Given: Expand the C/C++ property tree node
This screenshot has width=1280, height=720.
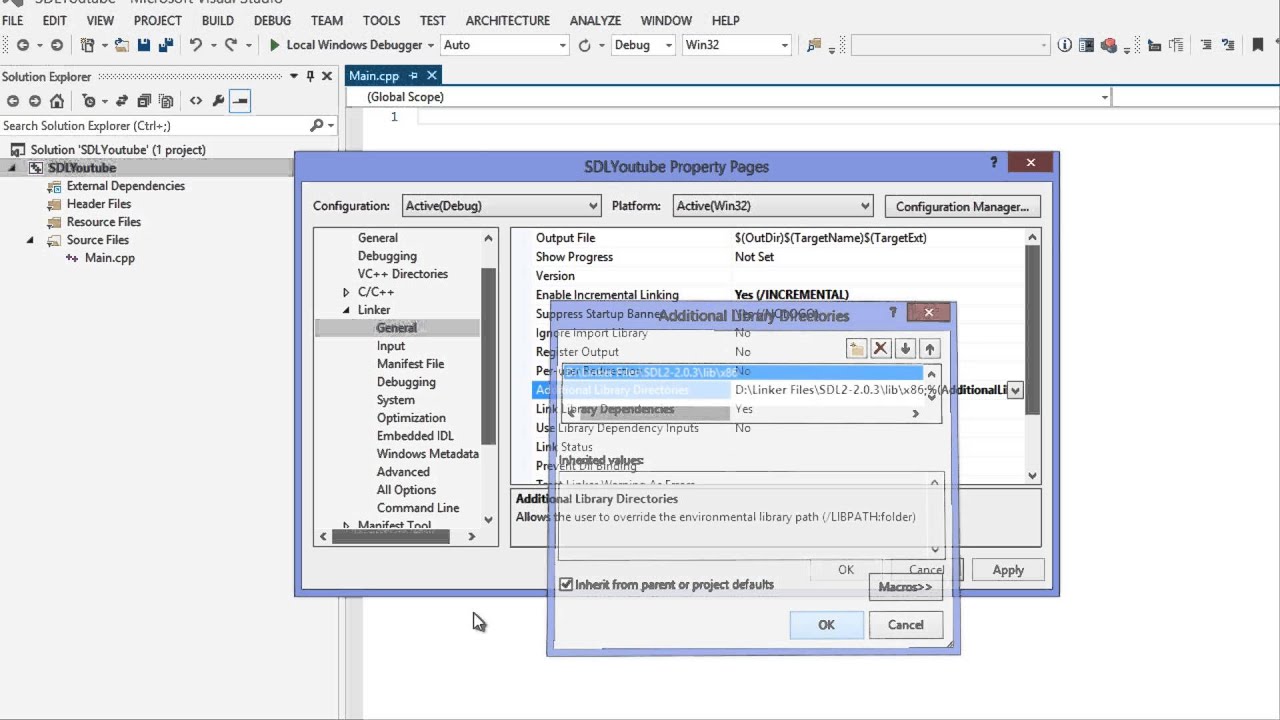Looking at the screenshot, I should pos(346,292).
